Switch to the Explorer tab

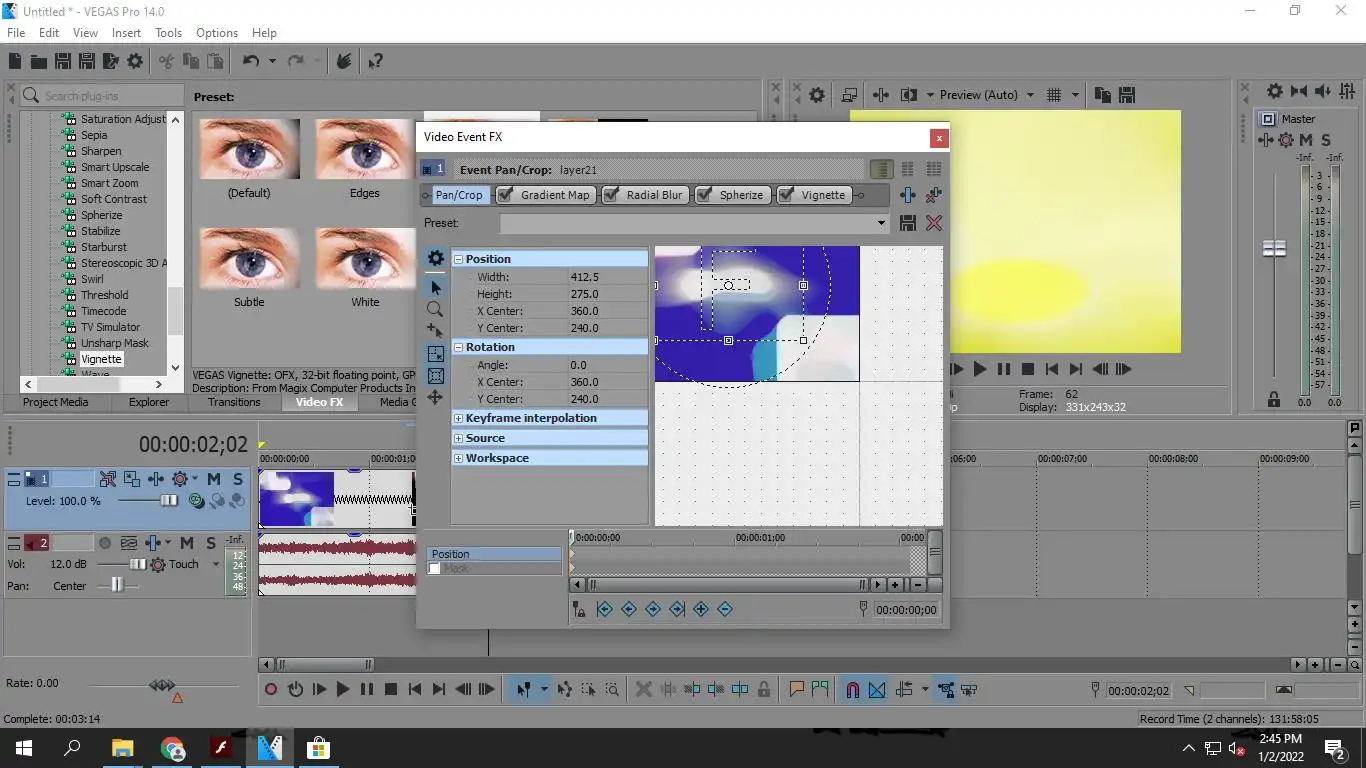pos(149,402)
